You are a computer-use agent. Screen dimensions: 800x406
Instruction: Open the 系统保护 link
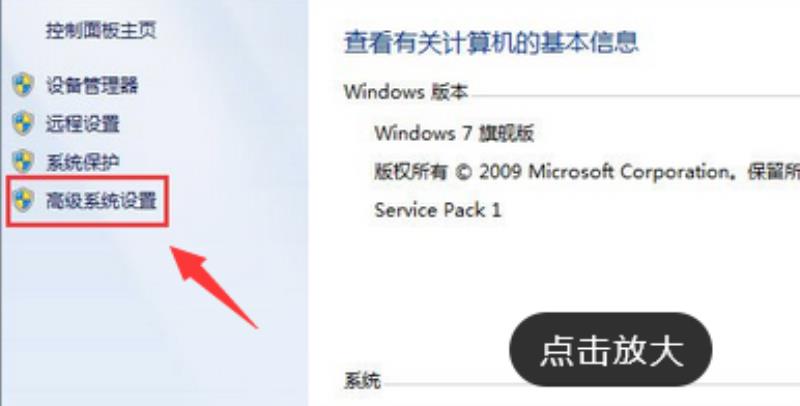[x=83, y=163]
